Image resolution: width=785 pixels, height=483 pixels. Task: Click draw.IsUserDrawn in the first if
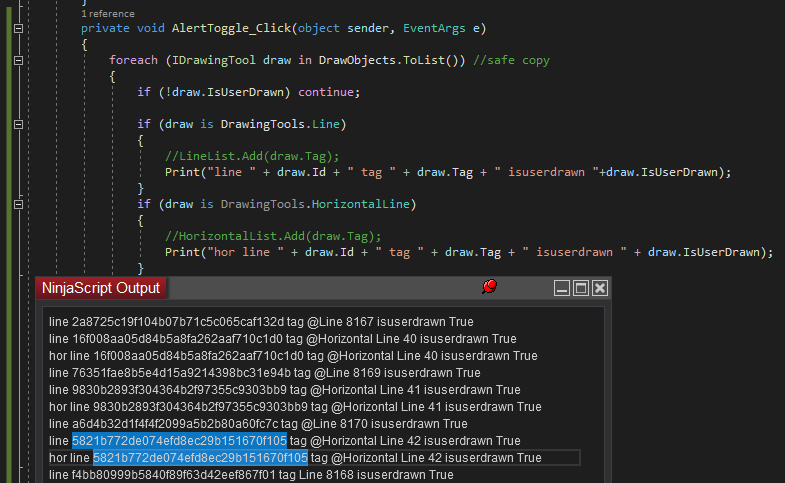[228, 93]
